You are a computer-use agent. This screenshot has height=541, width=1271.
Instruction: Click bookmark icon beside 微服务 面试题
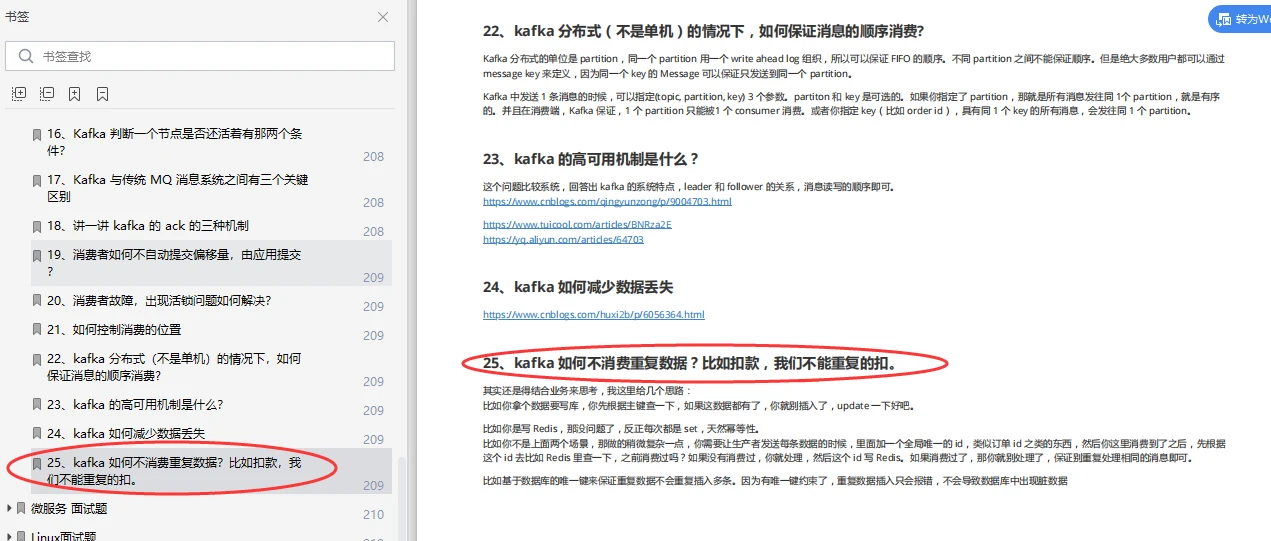(x=22, y=509)
